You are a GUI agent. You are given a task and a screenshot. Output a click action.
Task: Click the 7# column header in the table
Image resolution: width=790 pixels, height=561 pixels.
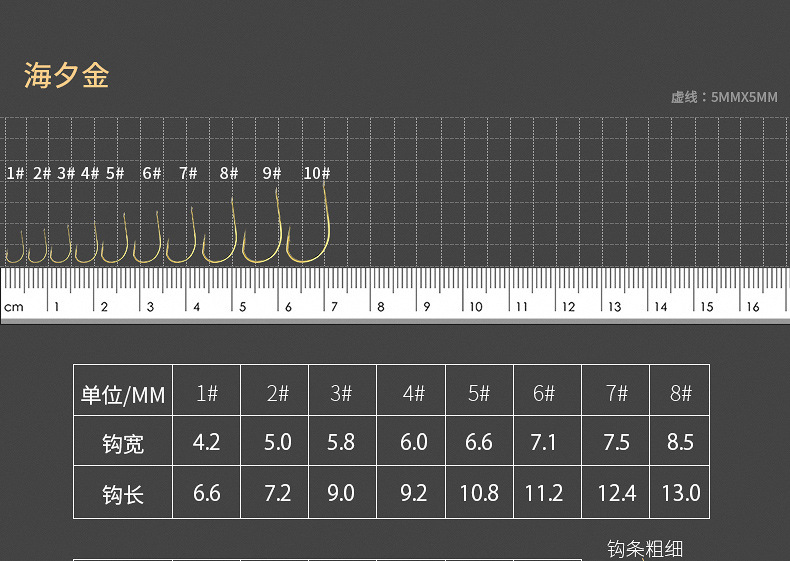(617, 393)
